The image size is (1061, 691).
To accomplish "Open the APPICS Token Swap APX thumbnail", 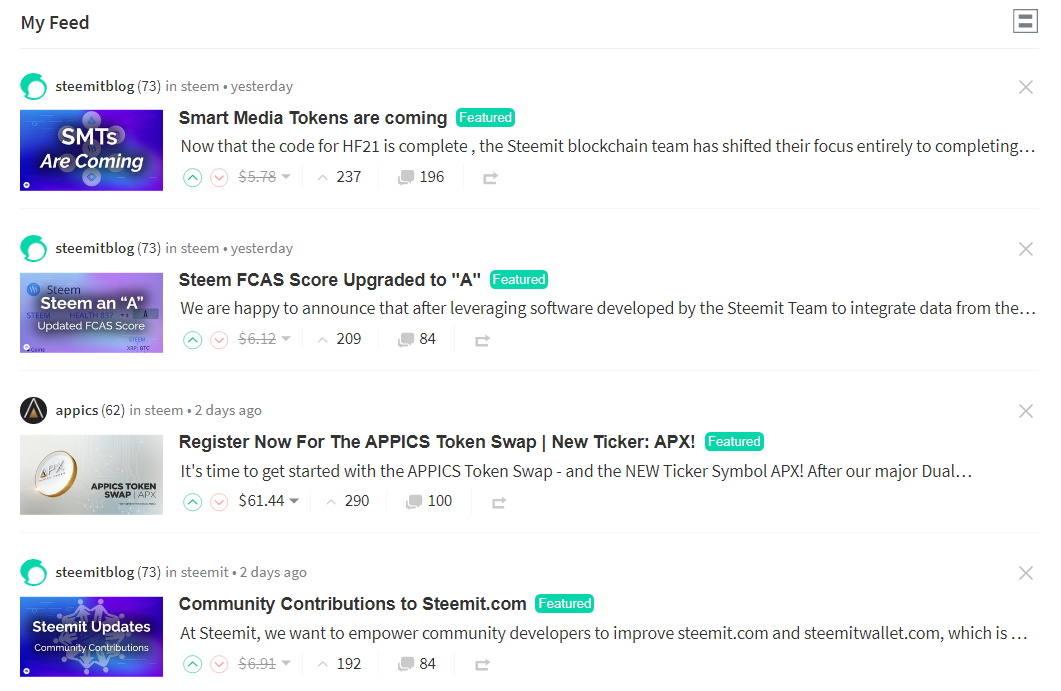I will pos(91,474).
